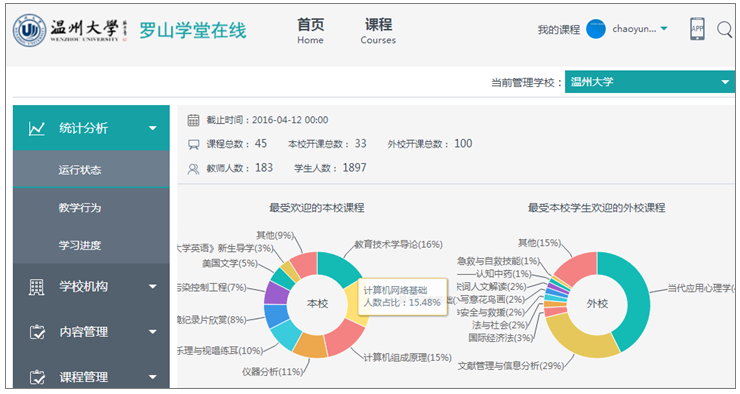Click the calendar icon beside 截止时间
740x394 pixels.
coord(193,120)
